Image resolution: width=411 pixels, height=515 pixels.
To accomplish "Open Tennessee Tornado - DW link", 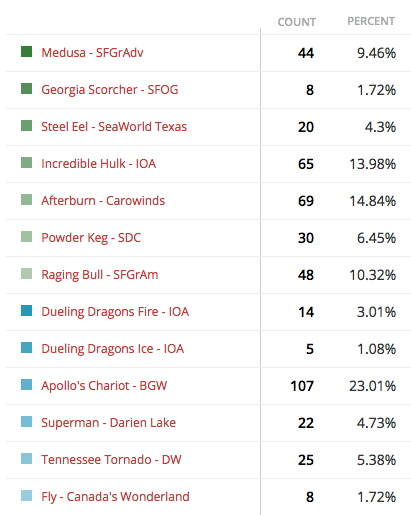I will coord(111,460).
